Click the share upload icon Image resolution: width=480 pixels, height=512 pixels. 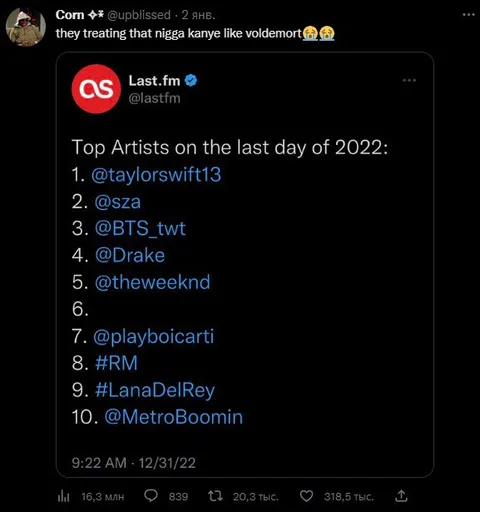click(401, 496)
